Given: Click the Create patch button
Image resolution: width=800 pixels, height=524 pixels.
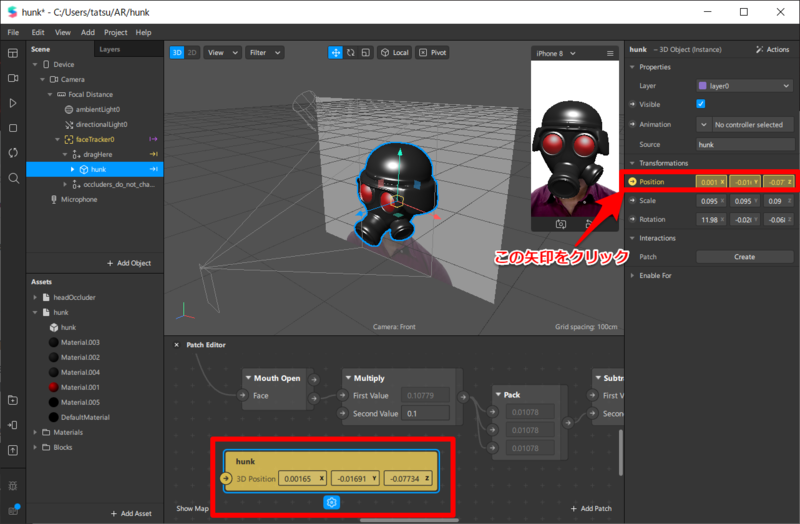Looking at the screenshot, I should pos(745,257).
